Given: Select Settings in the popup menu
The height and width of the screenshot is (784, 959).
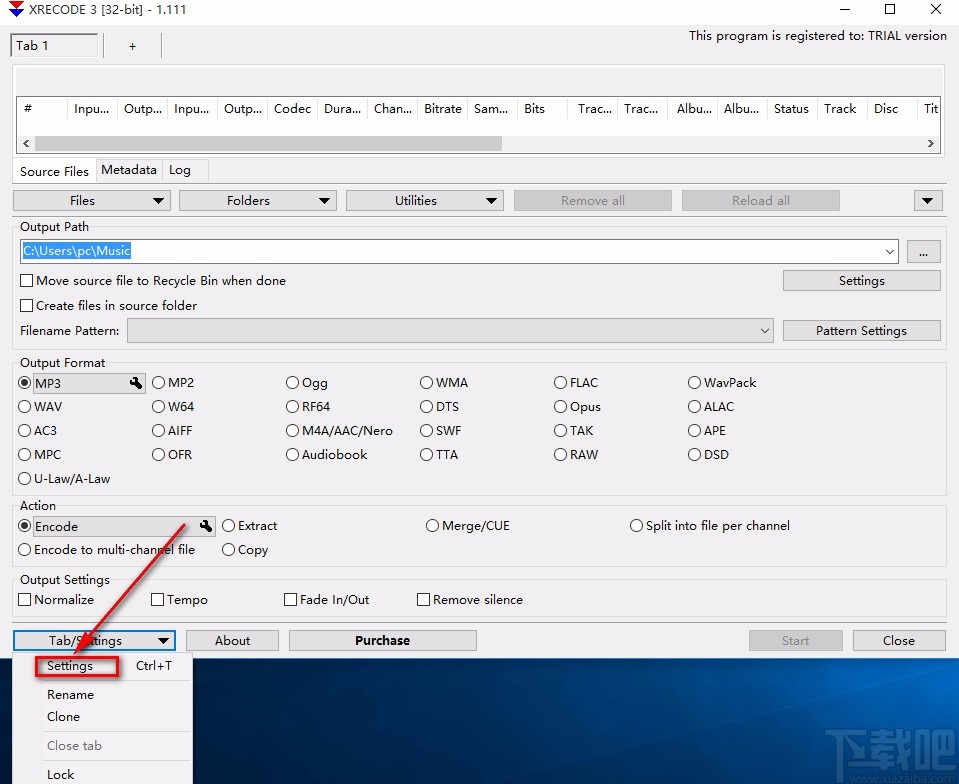Looking at the screenshot, I should pyautogui.click(x=70, y=666).
